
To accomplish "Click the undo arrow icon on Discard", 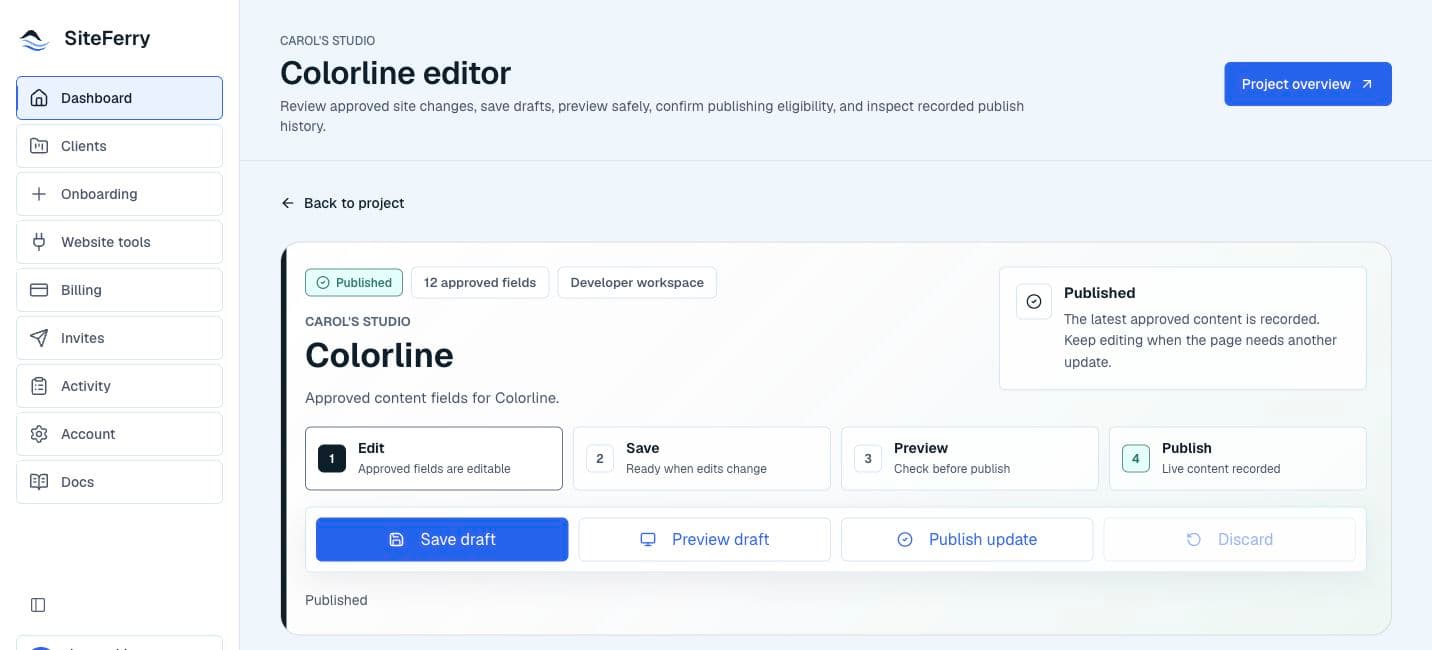I will pyautogui.click(x=1194, y=539).
